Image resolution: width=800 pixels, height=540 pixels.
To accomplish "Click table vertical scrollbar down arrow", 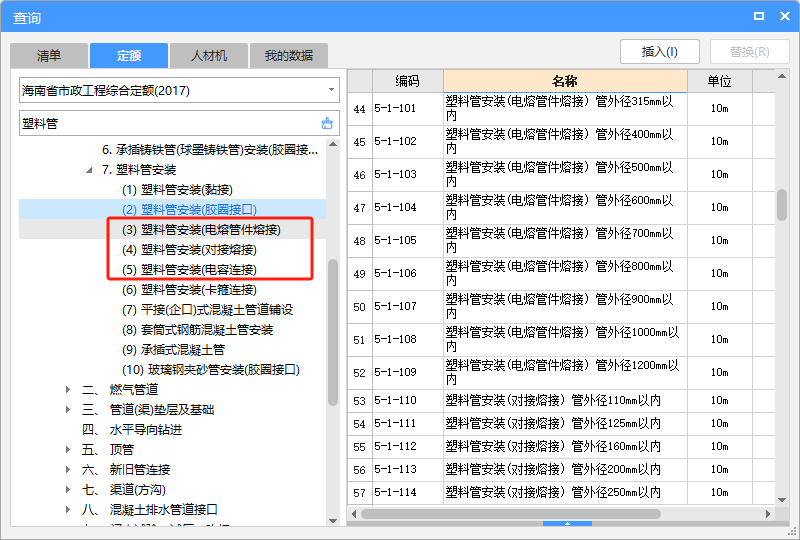I will (x=782, y=500).
